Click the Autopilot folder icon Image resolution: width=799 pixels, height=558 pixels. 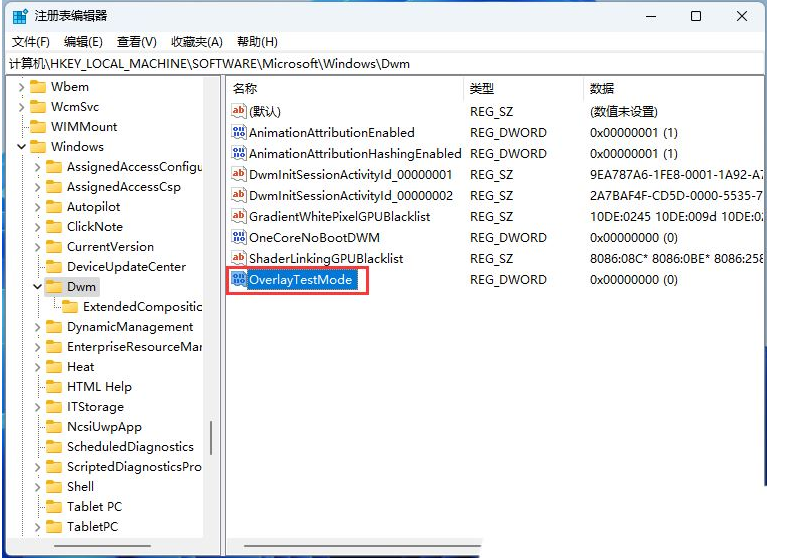pyautogui.click(x=54, y=206)
